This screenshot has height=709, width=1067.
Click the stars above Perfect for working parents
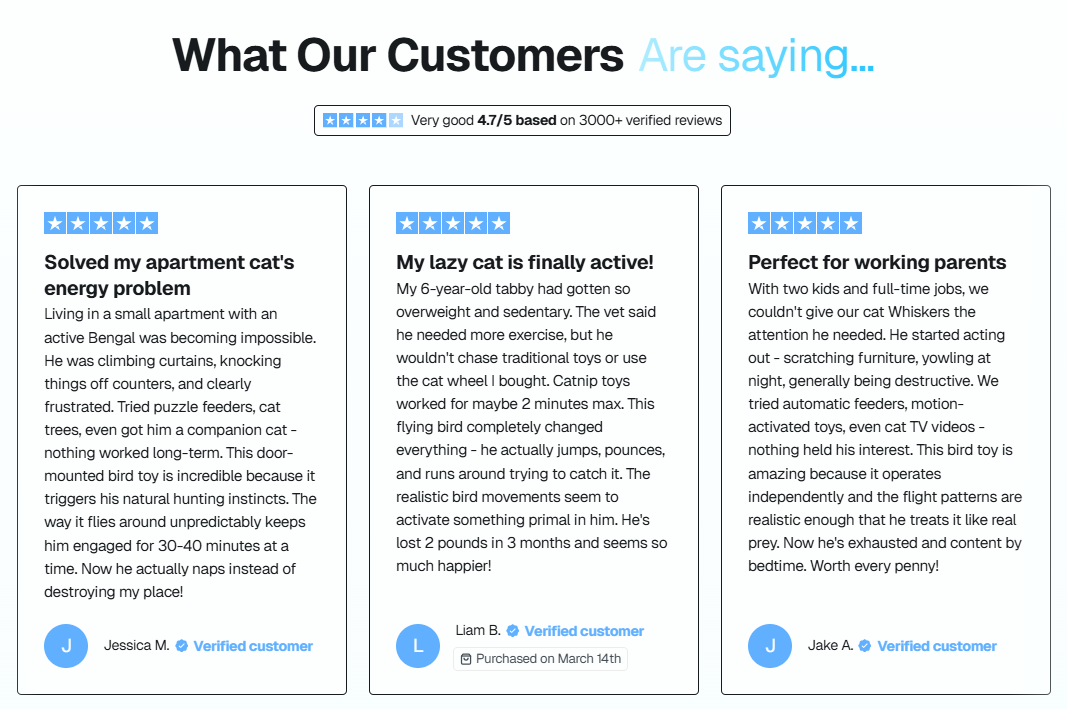(x=805, y=223)
